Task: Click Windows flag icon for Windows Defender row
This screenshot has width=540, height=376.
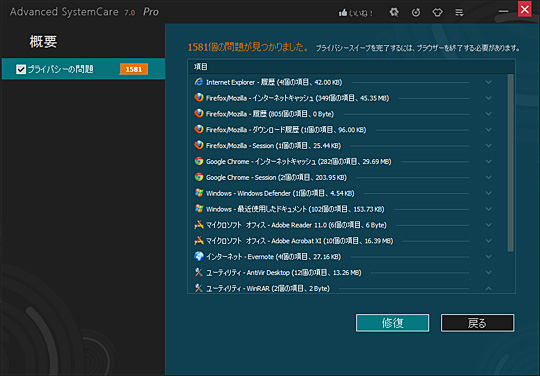Action: point(199,193)
